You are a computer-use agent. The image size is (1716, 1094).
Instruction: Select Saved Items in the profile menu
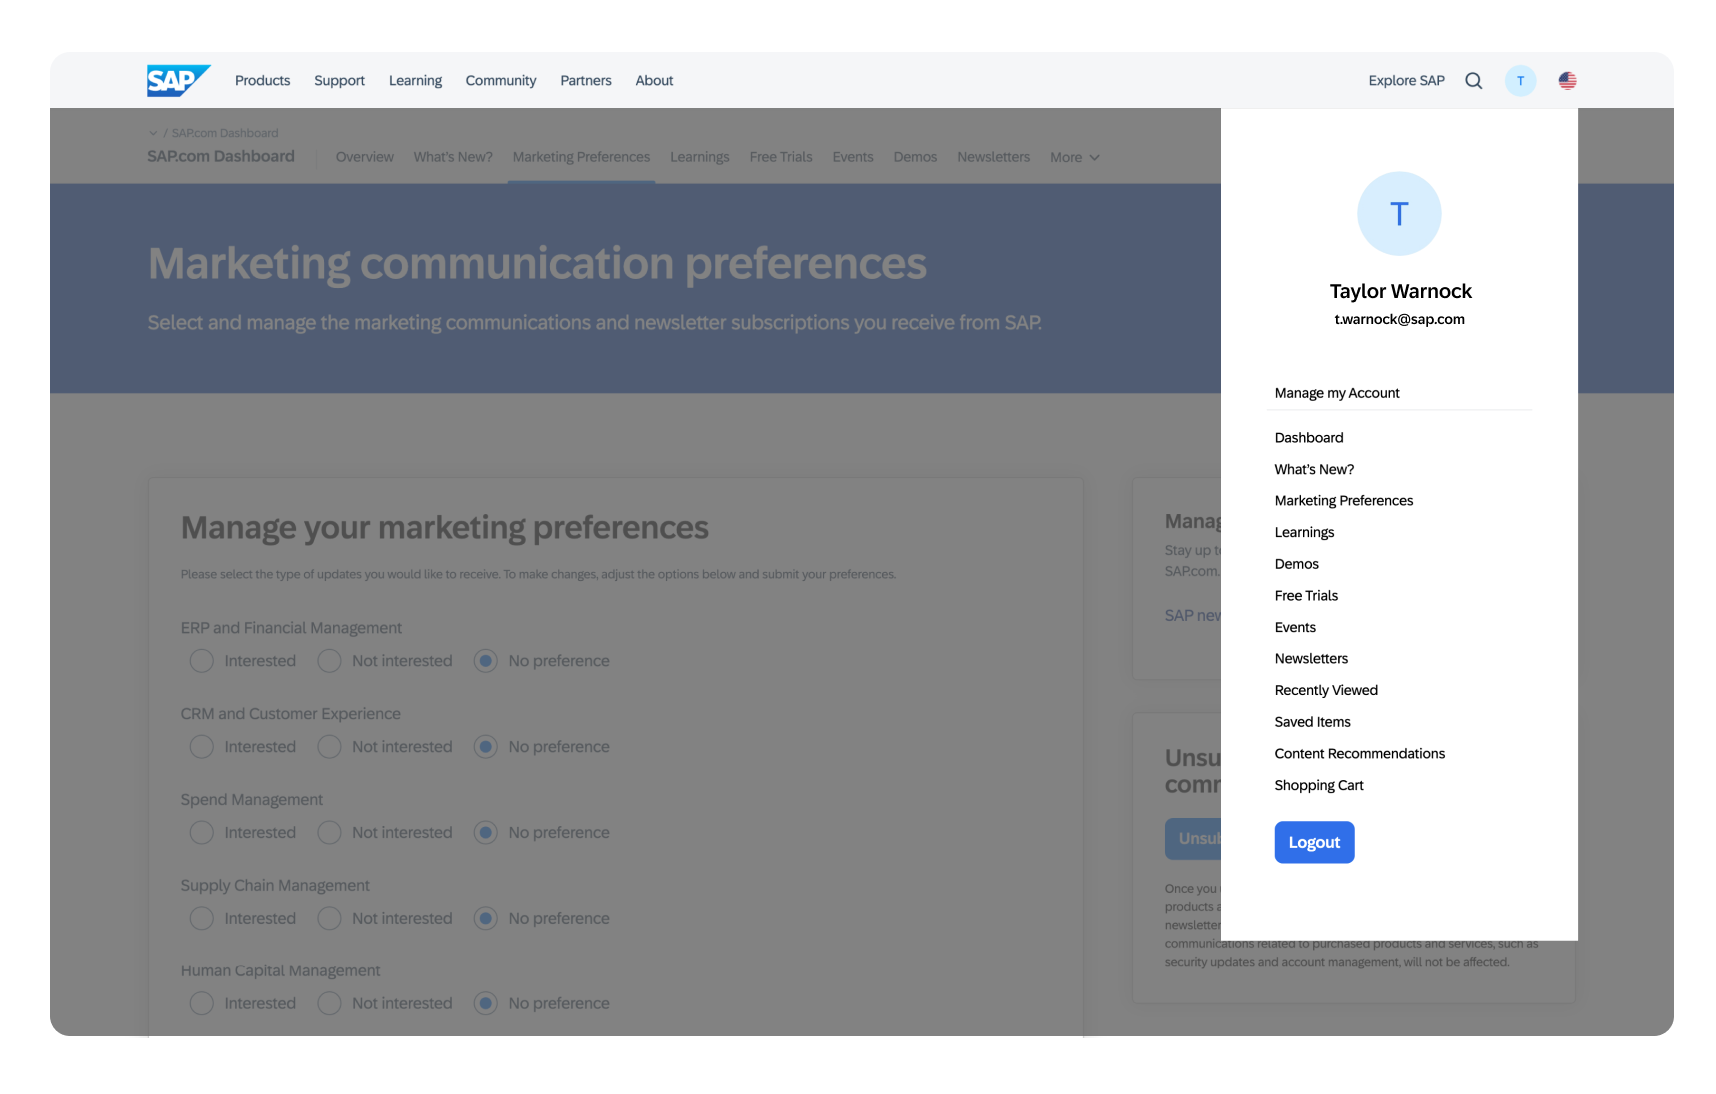(1312, 721)
